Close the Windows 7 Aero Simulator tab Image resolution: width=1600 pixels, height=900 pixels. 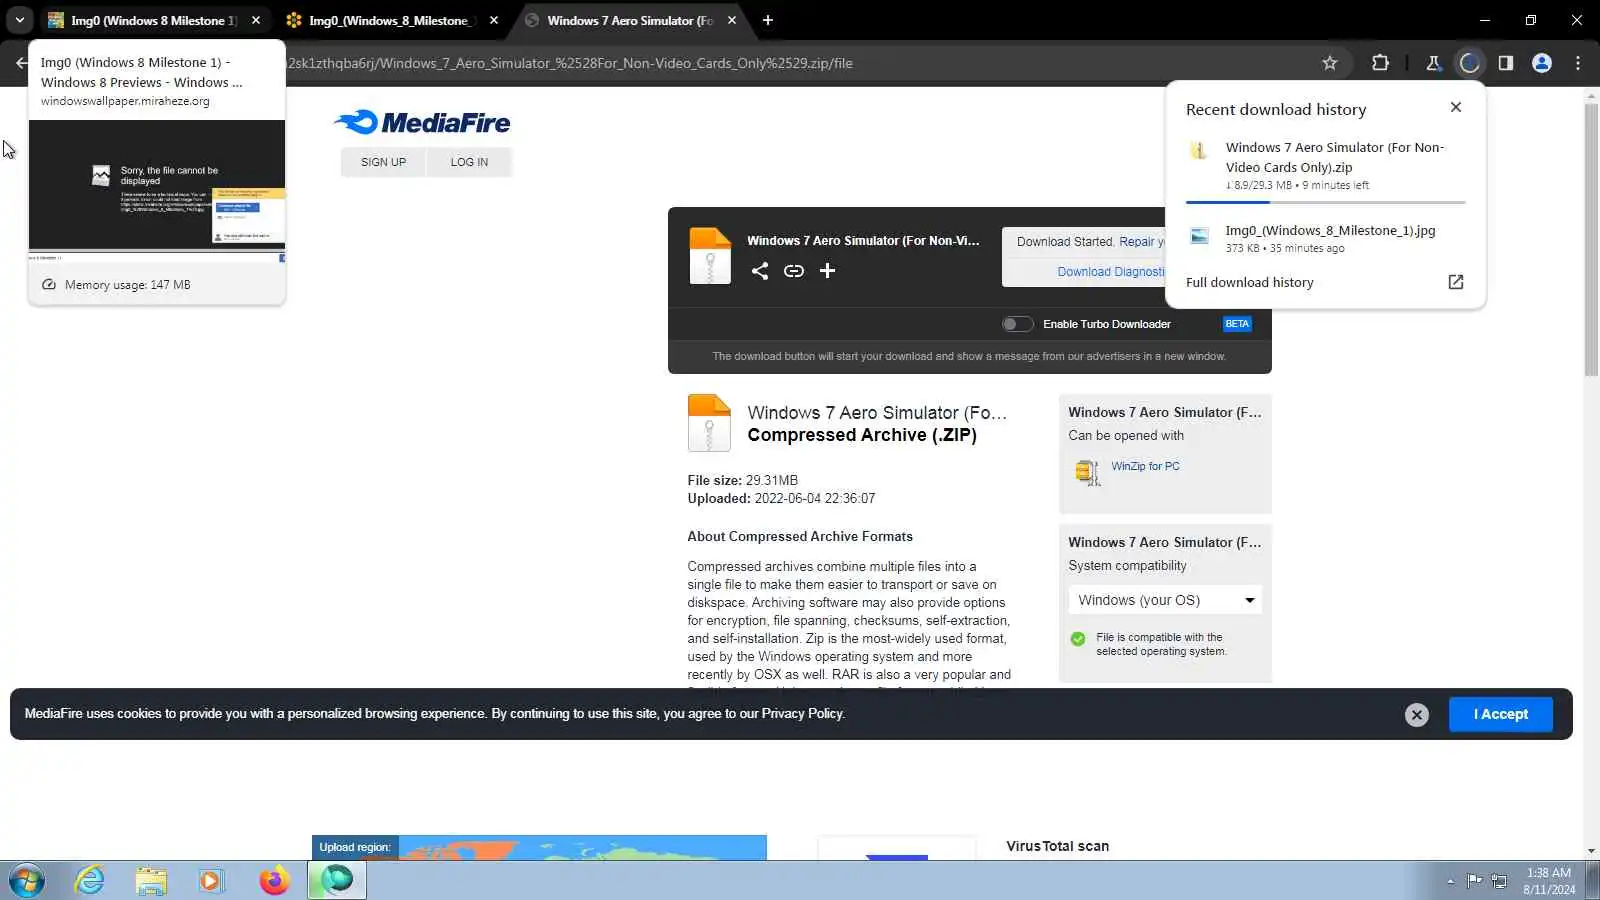[x=732, y=20]
